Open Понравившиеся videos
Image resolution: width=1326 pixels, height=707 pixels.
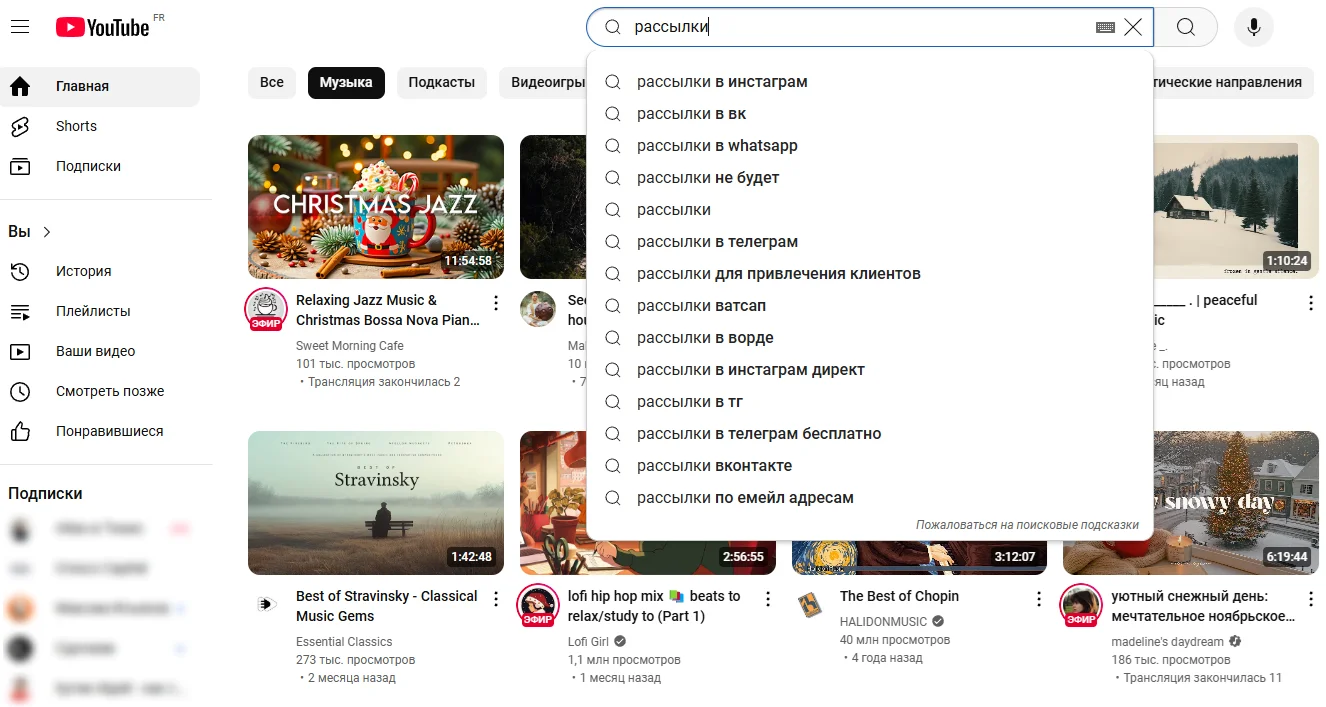click(x=109, y=431)
